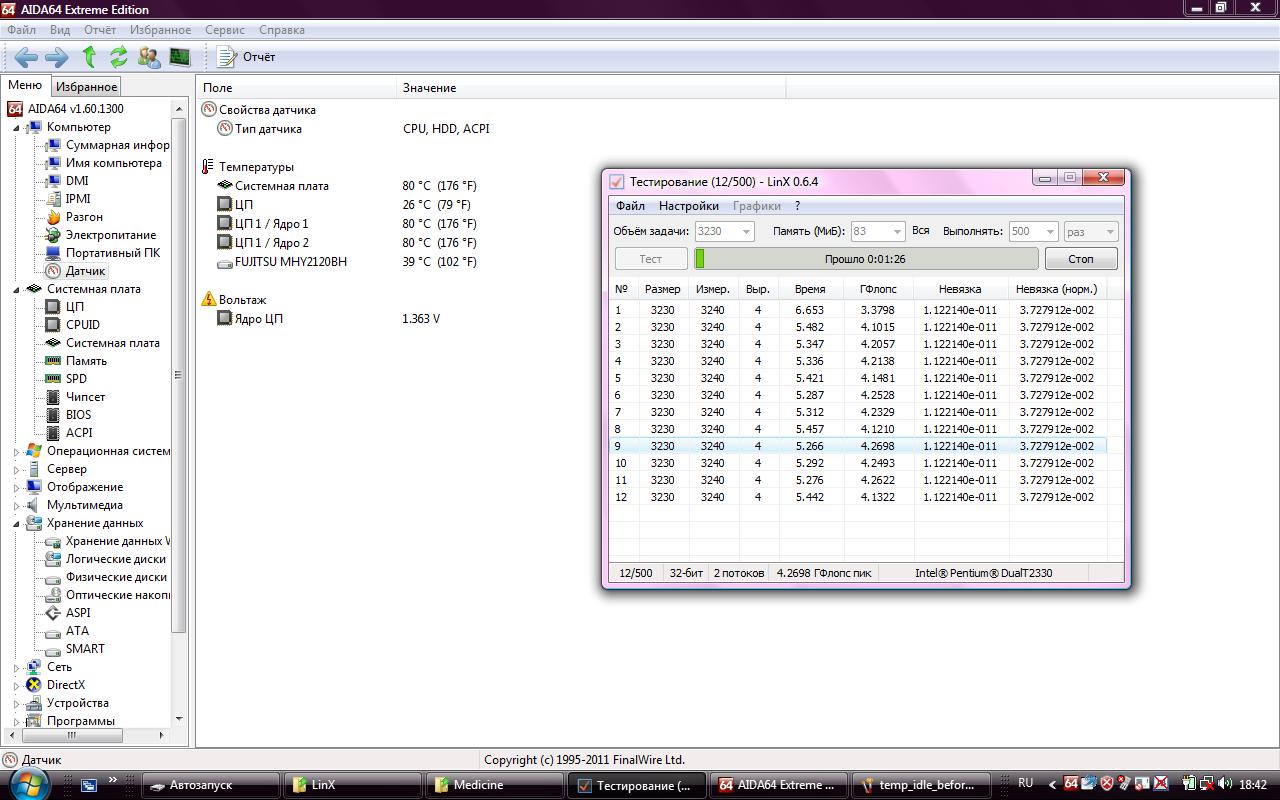Open the Сервис menu in AIDA64
The height and width of the screenshot is (800, 1280).
pos(225,30)
